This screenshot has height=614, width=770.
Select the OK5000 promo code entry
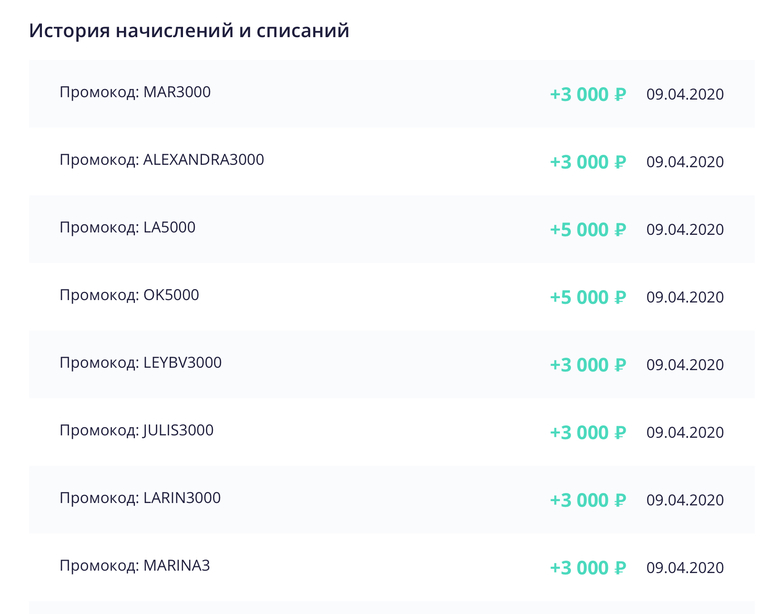[x=129, y=295]
